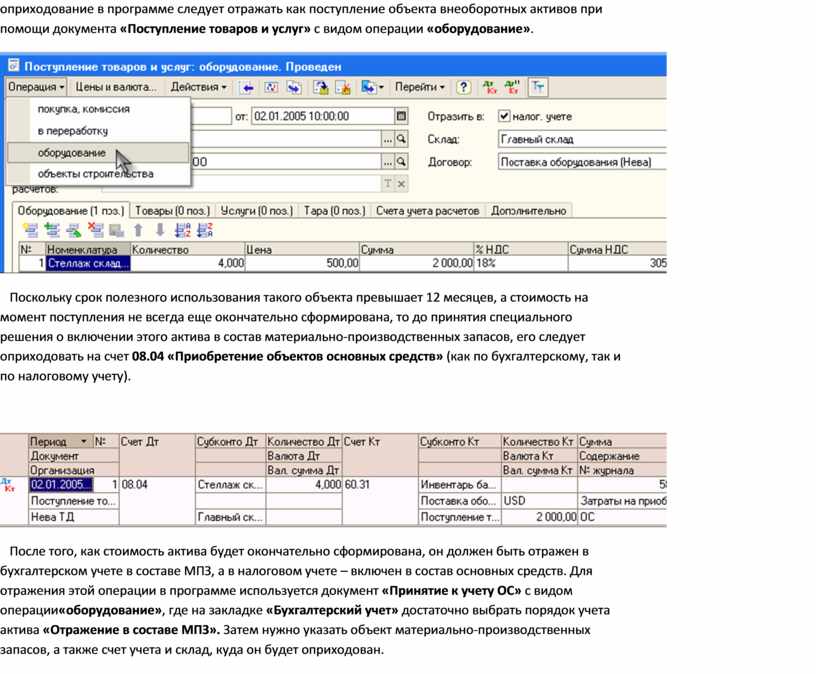Switch to the Товары (0 поз.) tab

point(172,211)
